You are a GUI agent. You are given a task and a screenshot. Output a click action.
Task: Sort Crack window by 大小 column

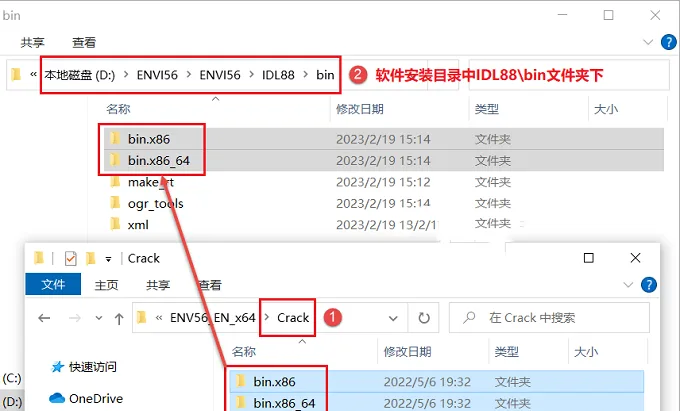586,352
